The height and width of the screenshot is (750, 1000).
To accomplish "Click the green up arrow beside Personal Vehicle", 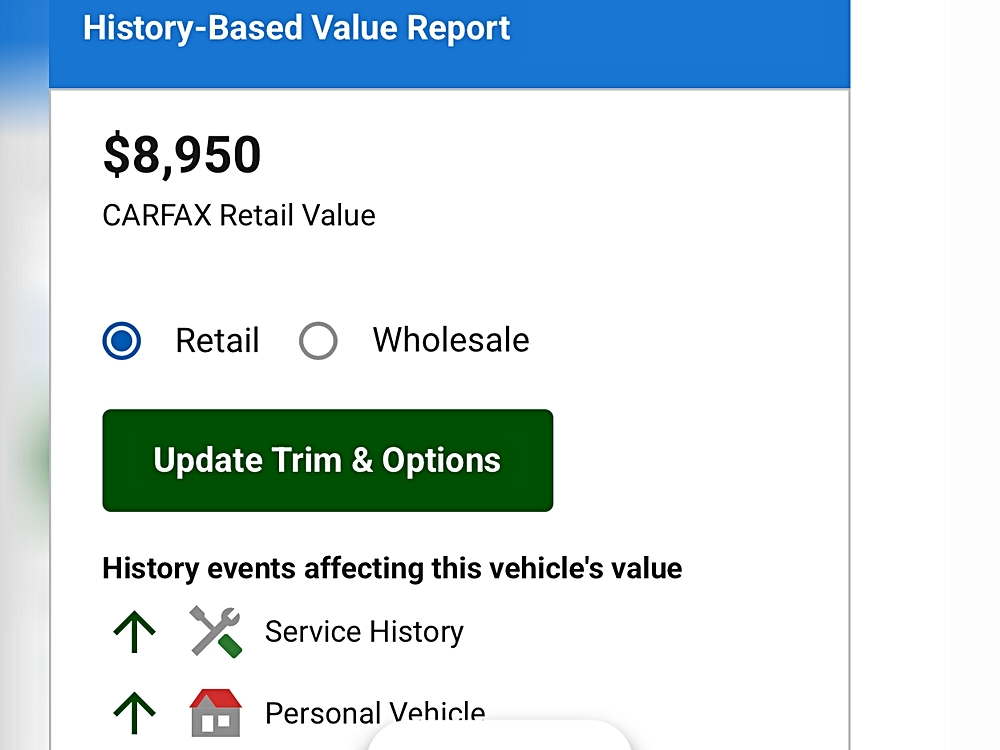I will click(134, 713).
